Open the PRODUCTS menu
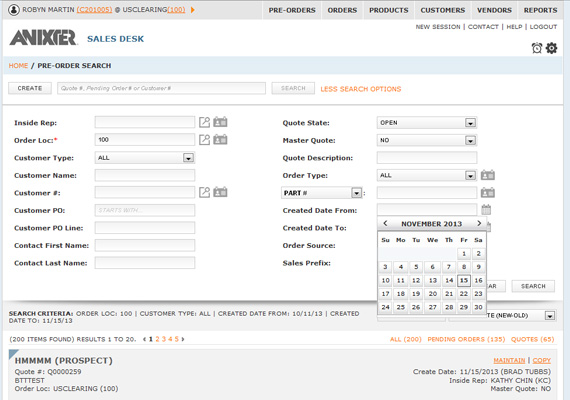 (389, 10)
